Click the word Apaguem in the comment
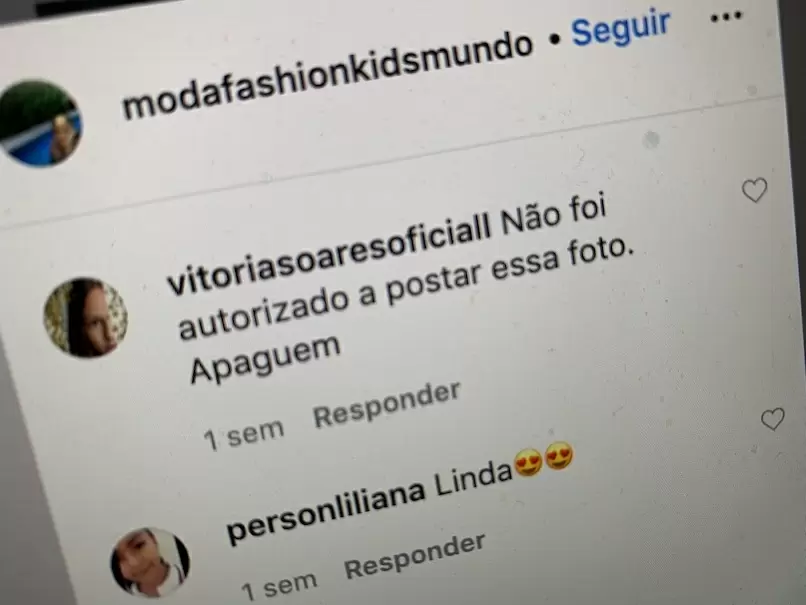This screenshot has height=605, width=806. click(265, 359)
